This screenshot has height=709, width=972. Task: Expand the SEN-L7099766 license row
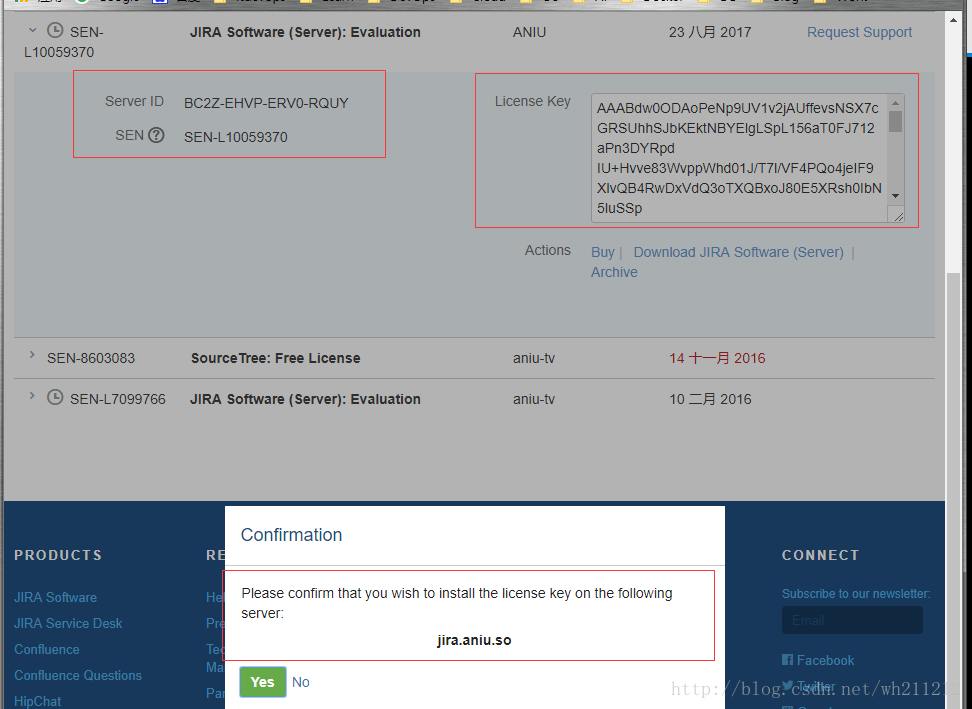click(32, 395)
